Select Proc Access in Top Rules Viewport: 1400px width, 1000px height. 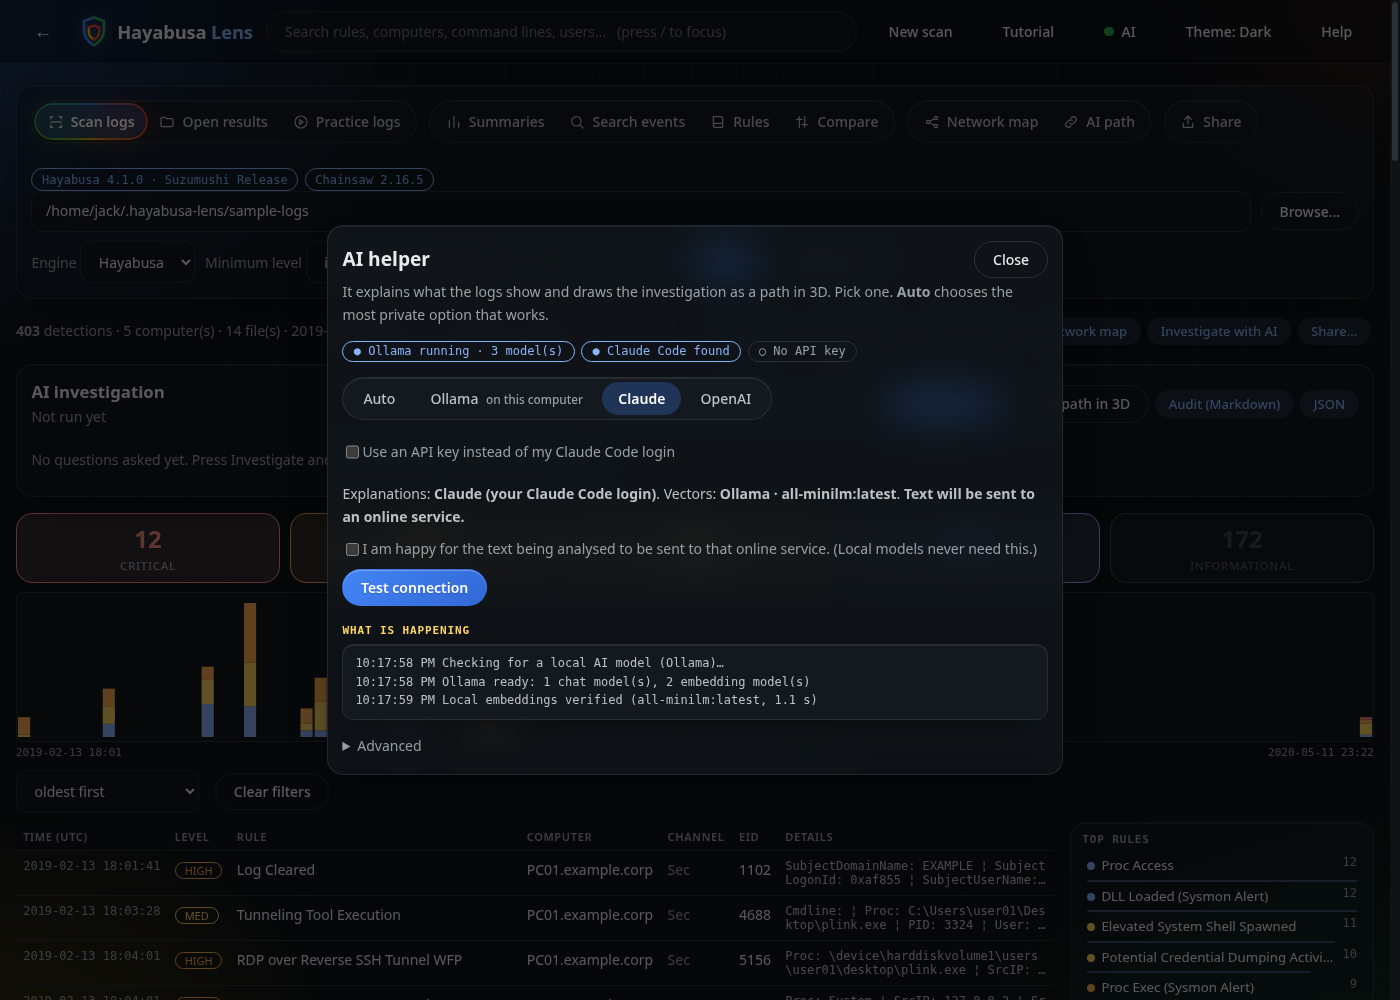coord(1222,866)
